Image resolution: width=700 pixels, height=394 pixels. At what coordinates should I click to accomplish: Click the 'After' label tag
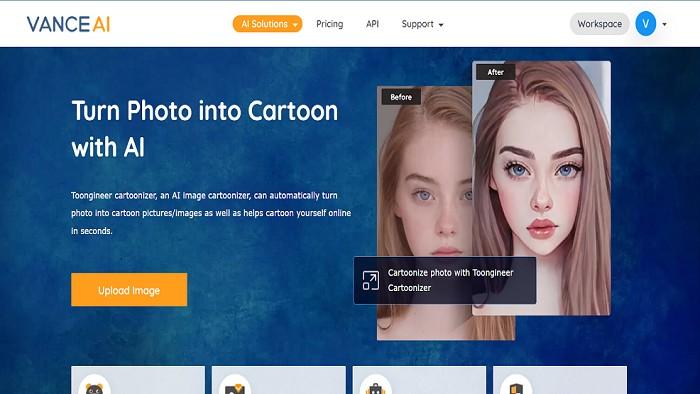(x=496, y=72)
